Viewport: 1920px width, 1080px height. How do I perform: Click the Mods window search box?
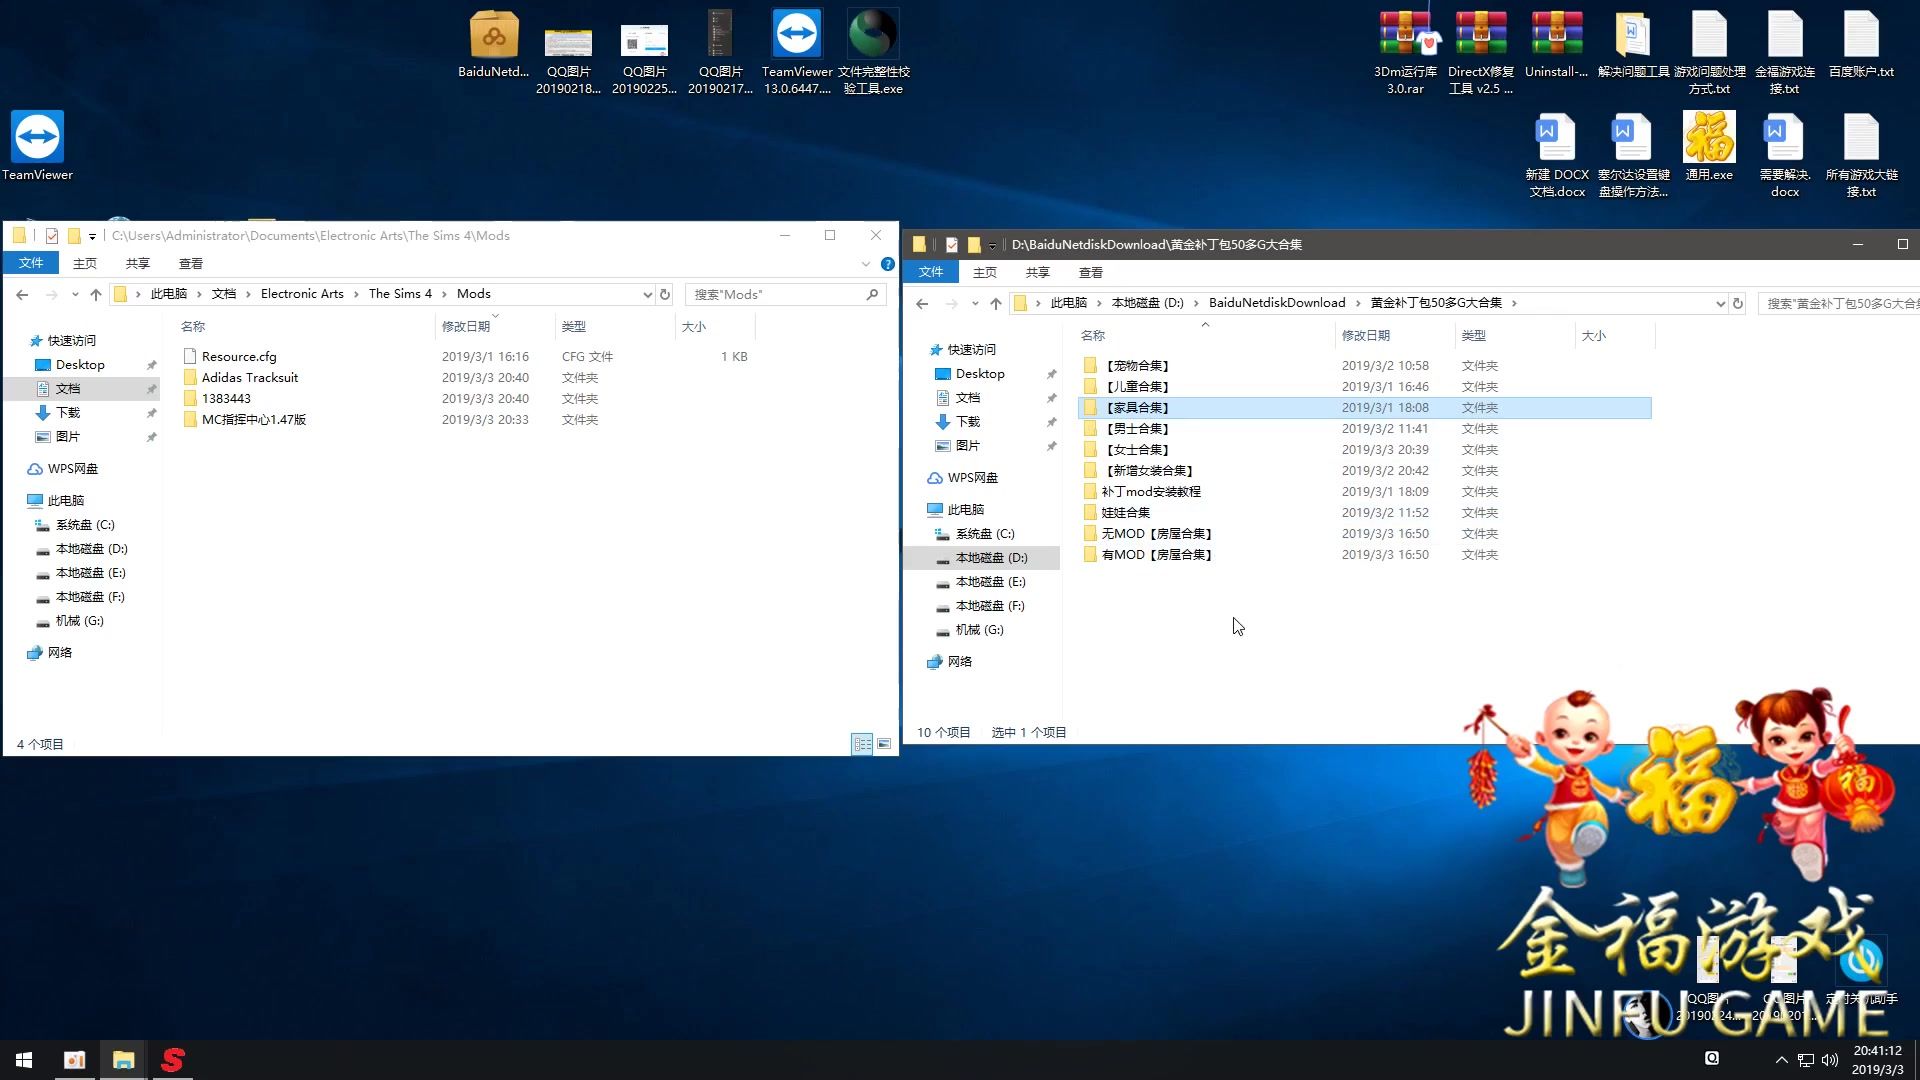click(785, 294)
